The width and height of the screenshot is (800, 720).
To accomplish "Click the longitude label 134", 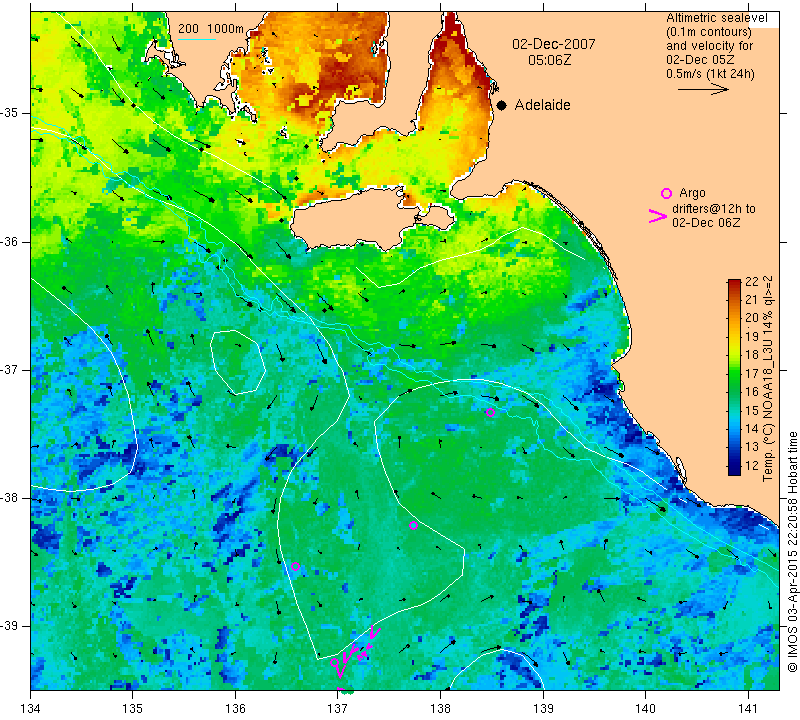I will point(31,708).
